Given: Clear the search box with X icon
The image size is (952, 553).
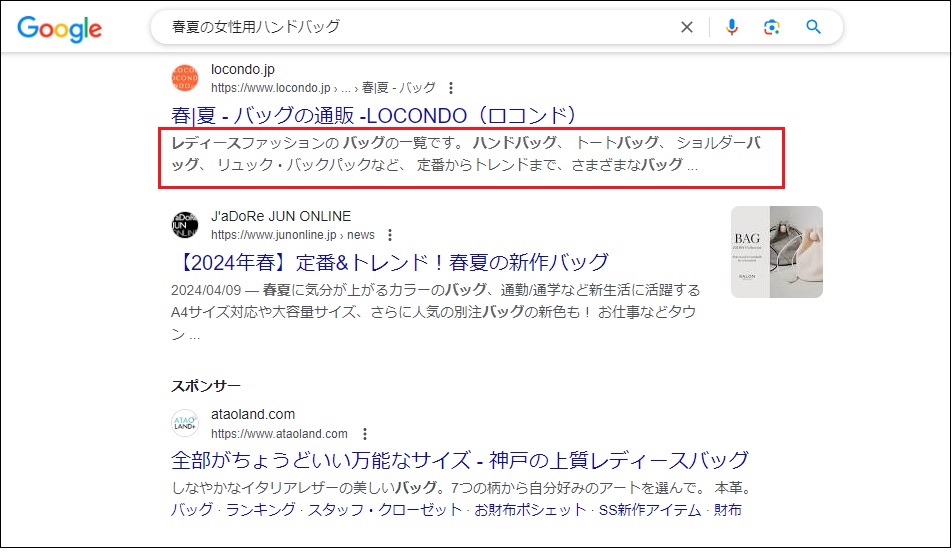Looking at the screenshot, I should [x=687, y=27].
